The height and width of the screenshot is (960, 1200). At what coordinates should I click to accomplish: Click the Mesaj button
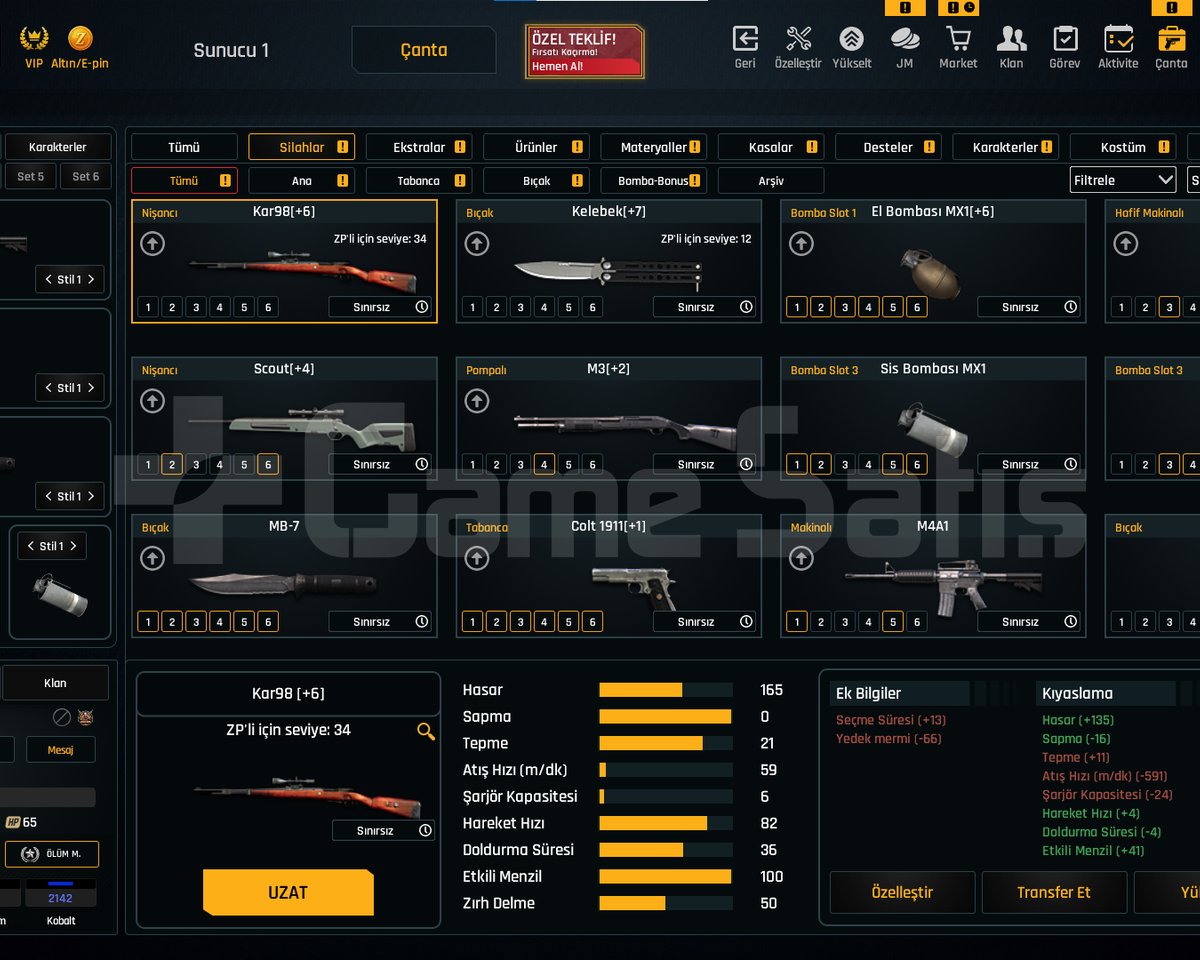pyautogui.click(x=61, y=750)
